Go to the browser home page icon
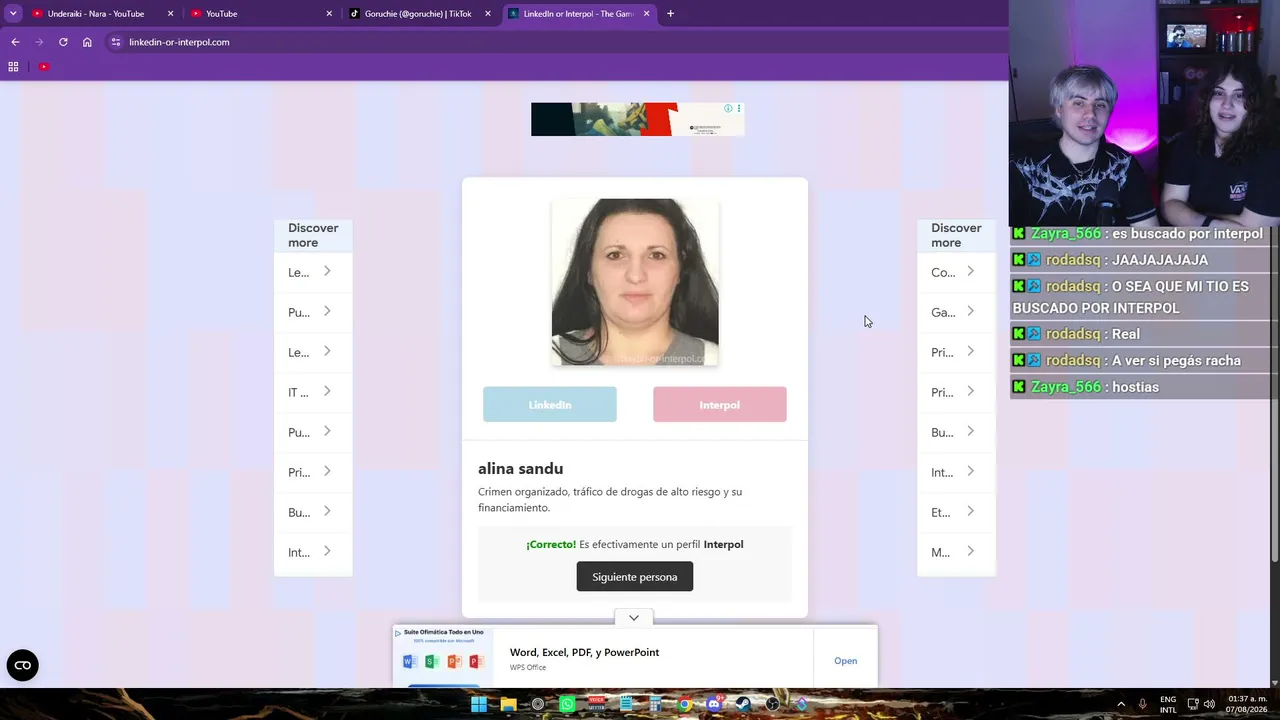The width and height of the screenshot is (1280, 720). pos(87,42)
